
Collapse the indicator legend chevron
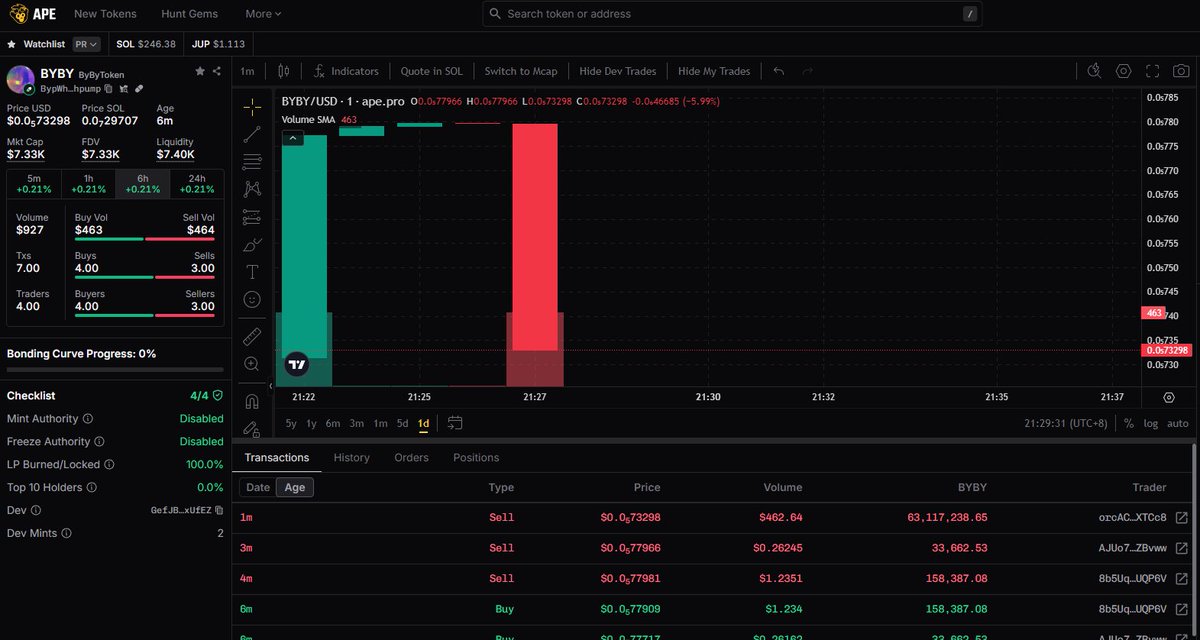292,138
